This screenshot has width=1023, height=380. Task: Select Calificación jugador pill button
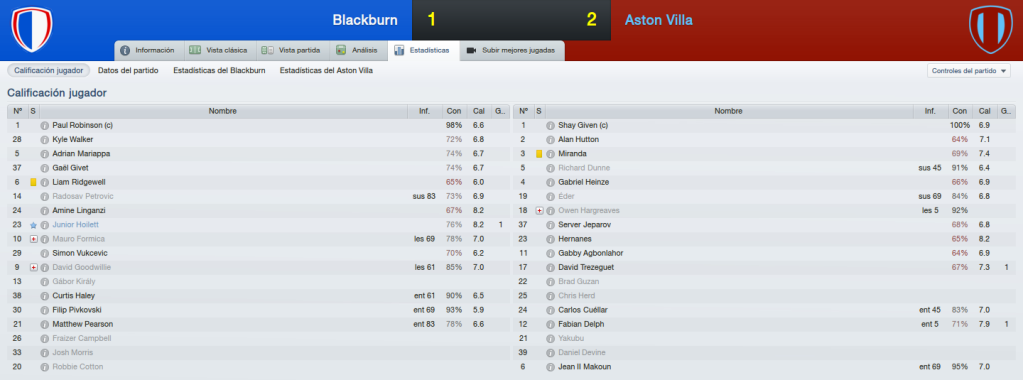(48, 71)
